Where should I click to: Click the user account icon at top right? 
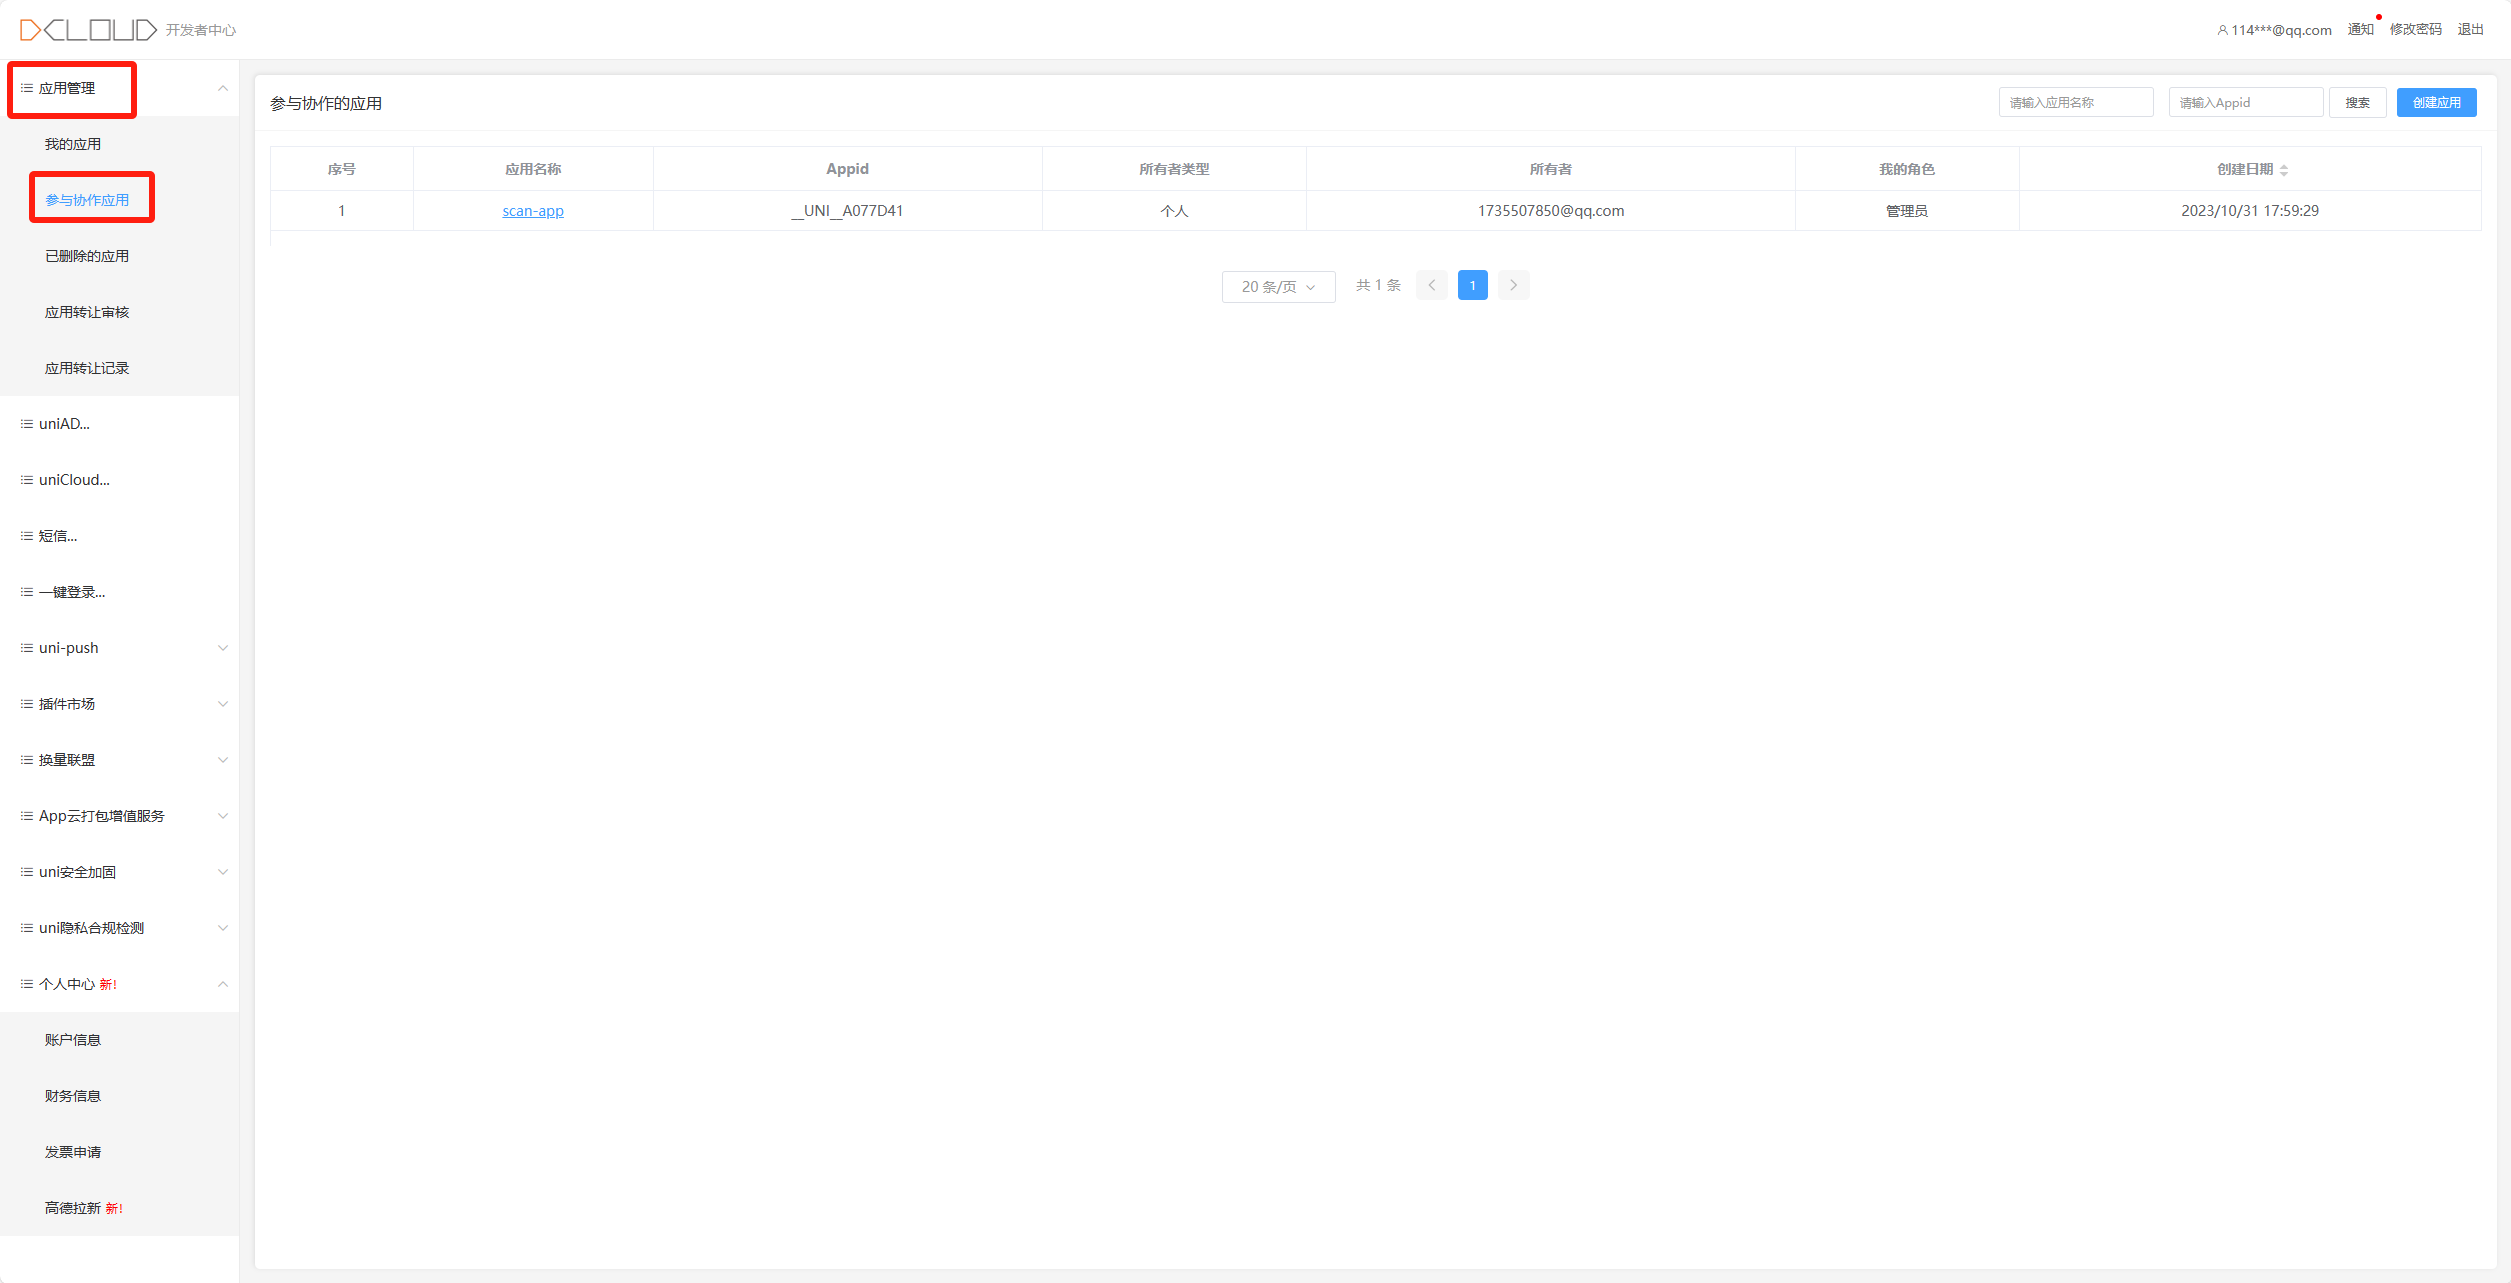tap(2222, 30)
